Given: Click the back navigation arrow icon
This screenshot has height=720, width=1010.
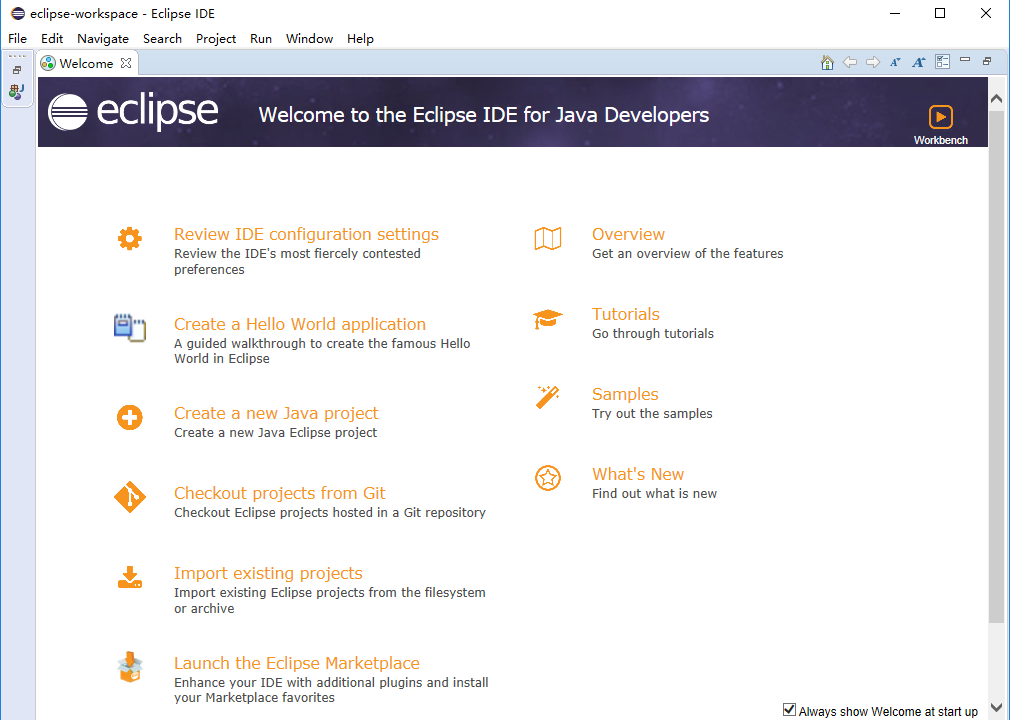Looking at the screenshot, I should [850, 61].
